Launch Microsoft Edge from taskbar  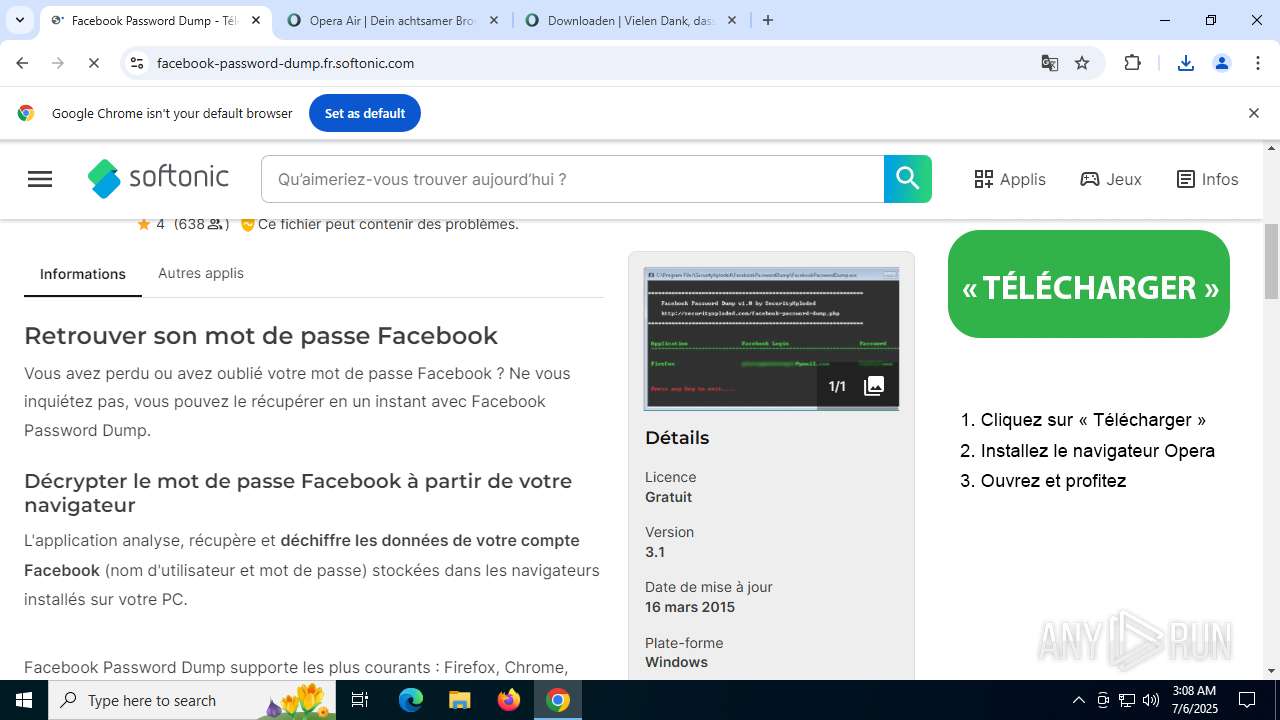click(x=411, y=700)
